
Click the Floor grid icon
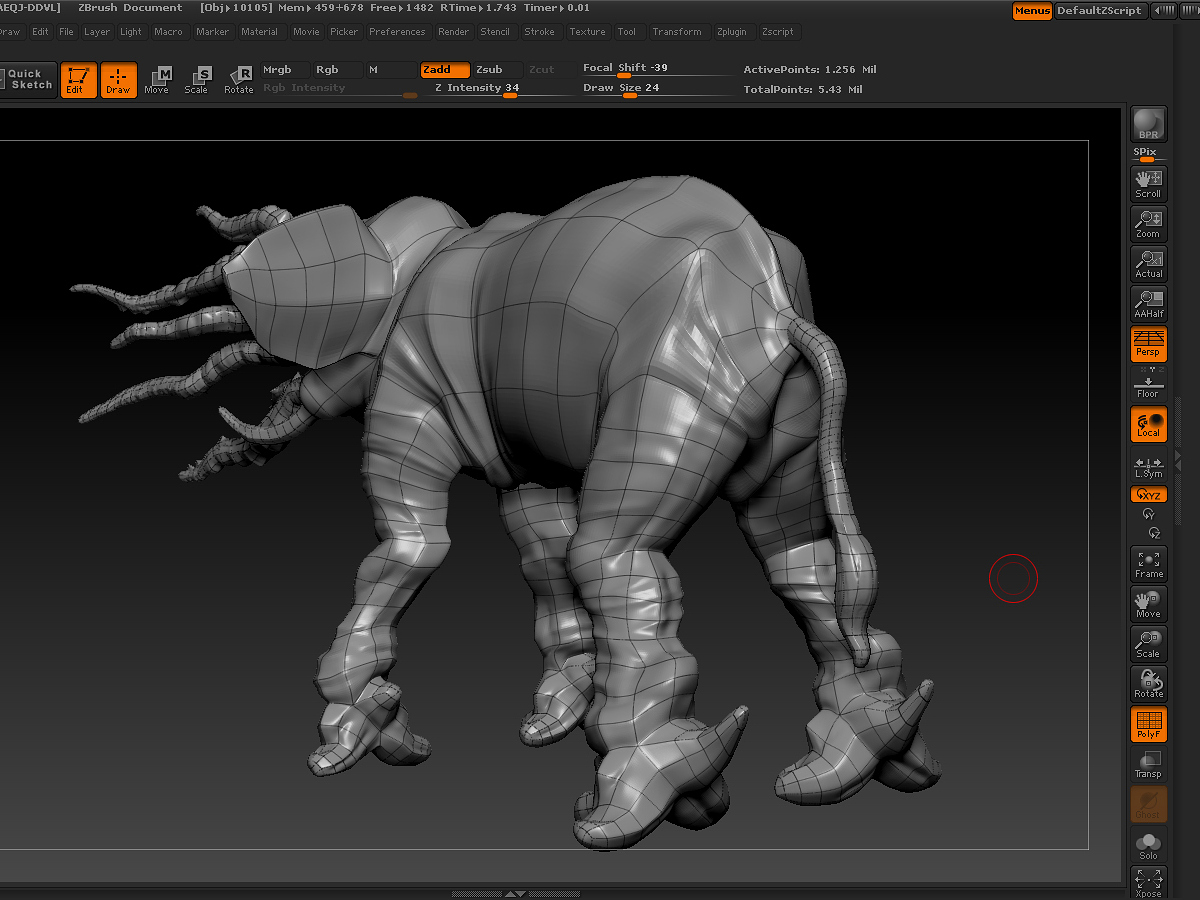tap(1149, 385)
